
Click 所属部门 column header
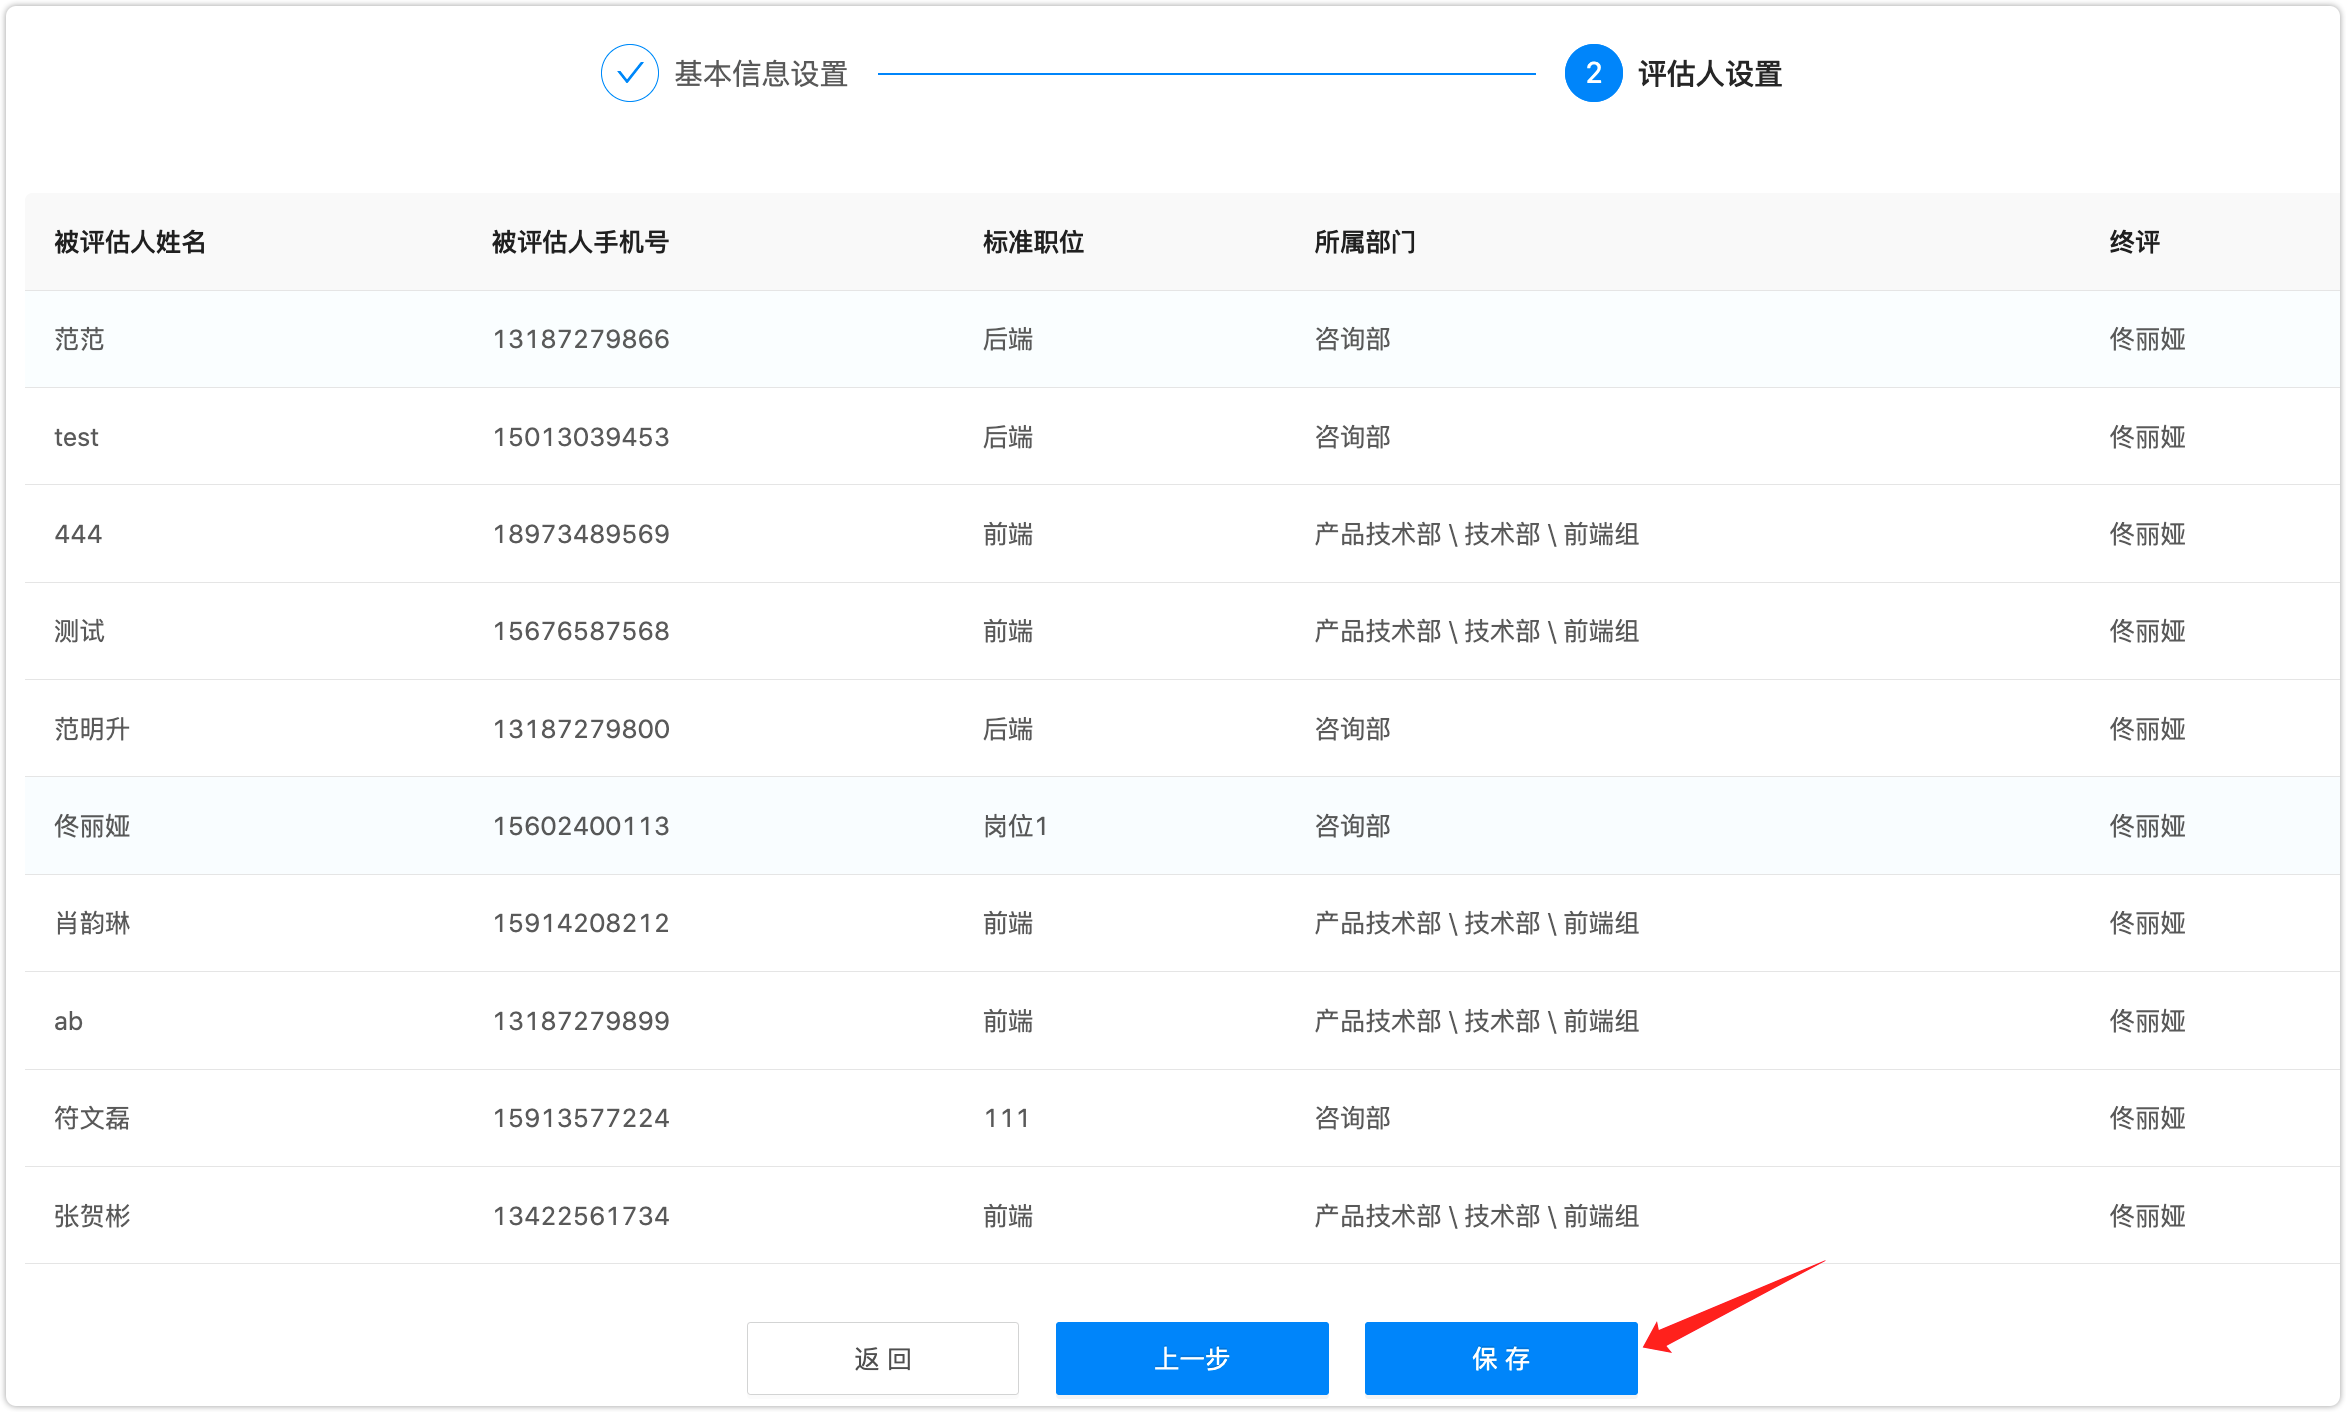click(1364, 242)
